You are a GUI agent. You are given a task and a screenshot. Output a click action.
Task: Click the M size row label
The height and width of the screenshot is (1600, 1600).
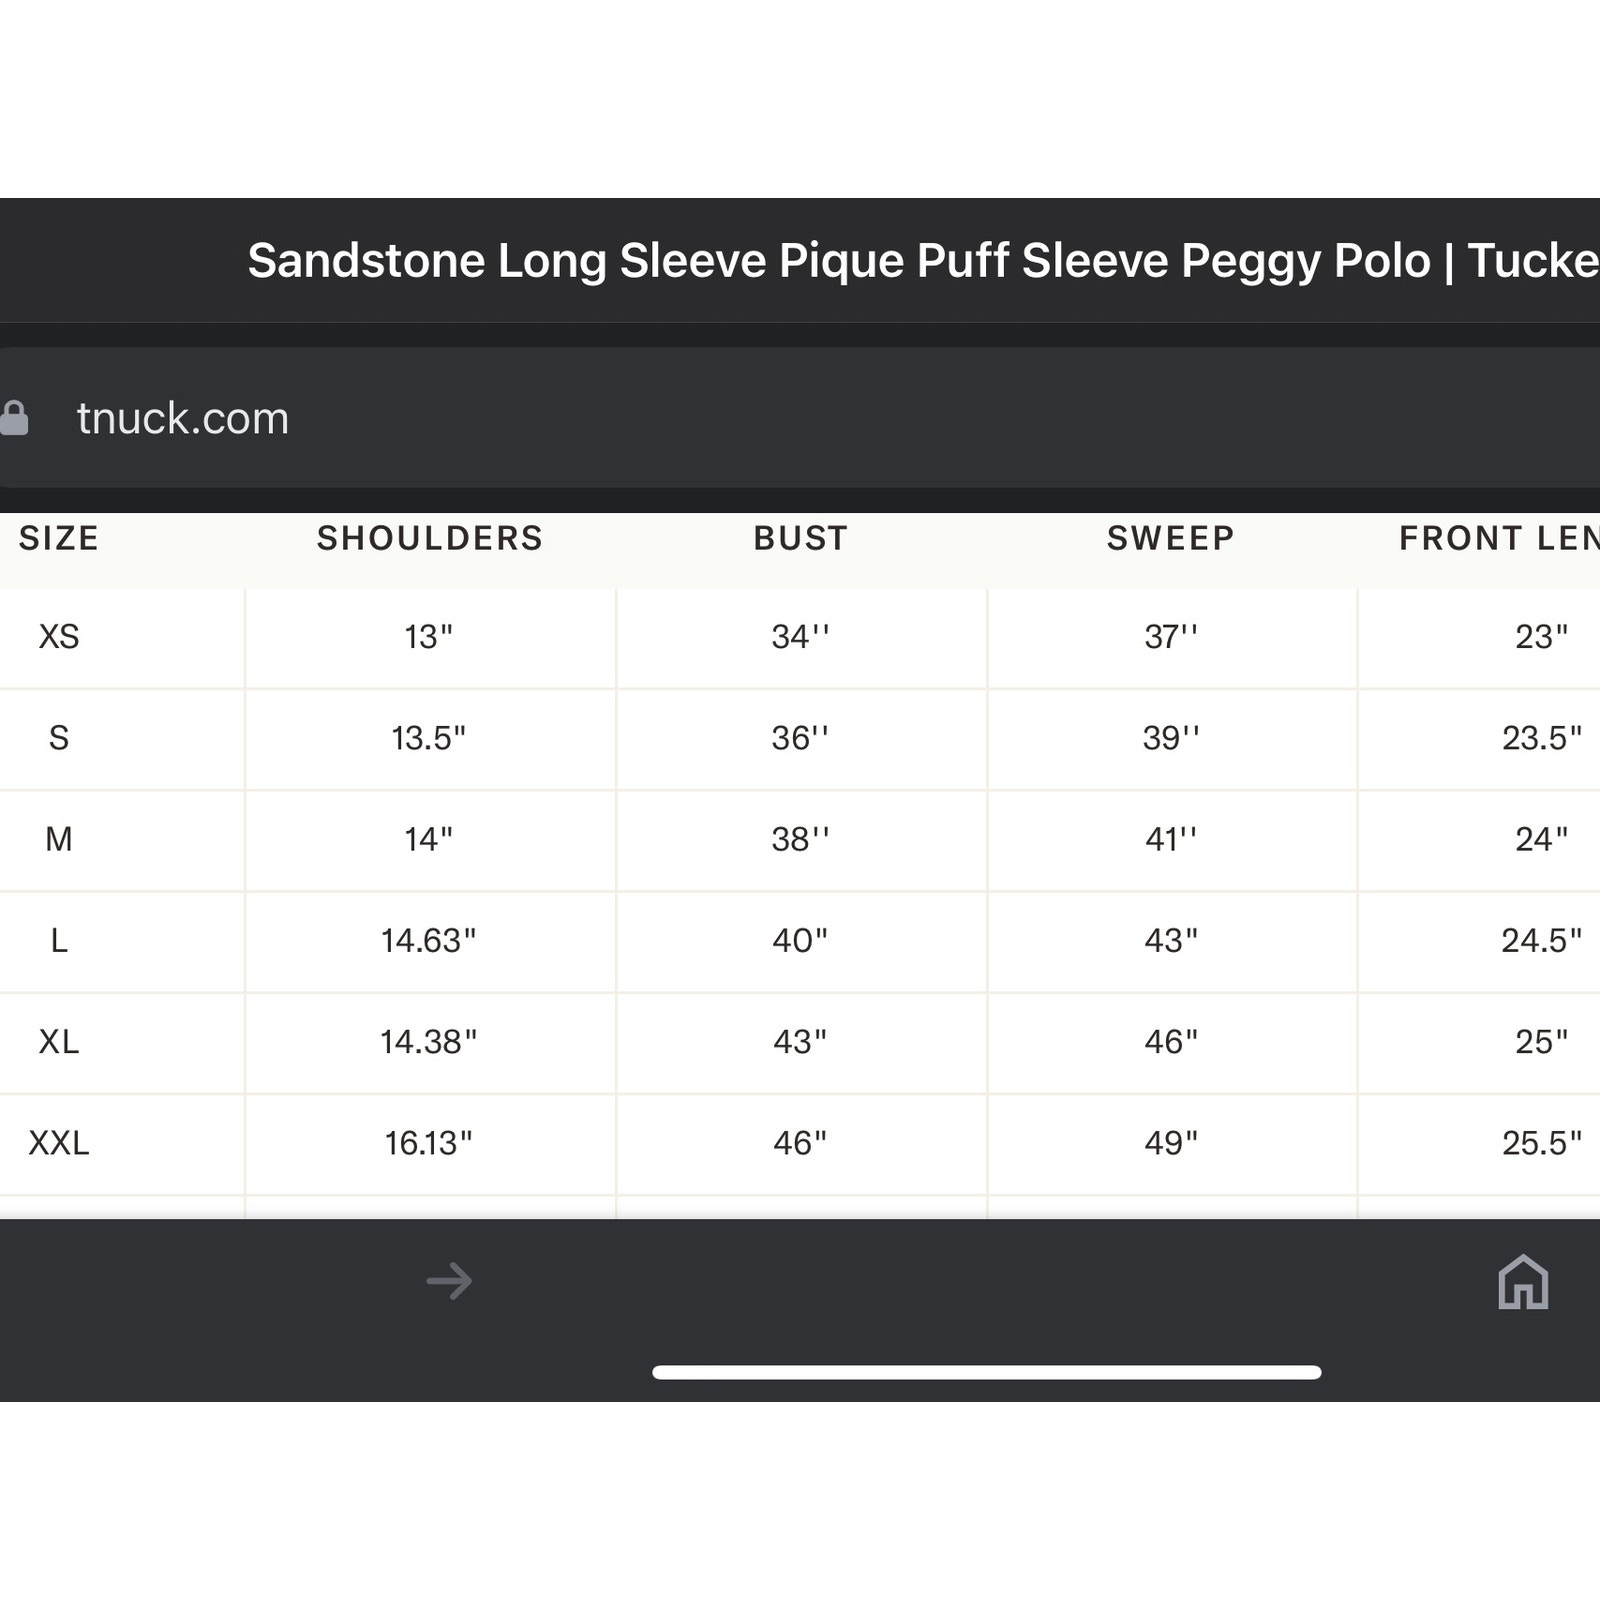59,839
